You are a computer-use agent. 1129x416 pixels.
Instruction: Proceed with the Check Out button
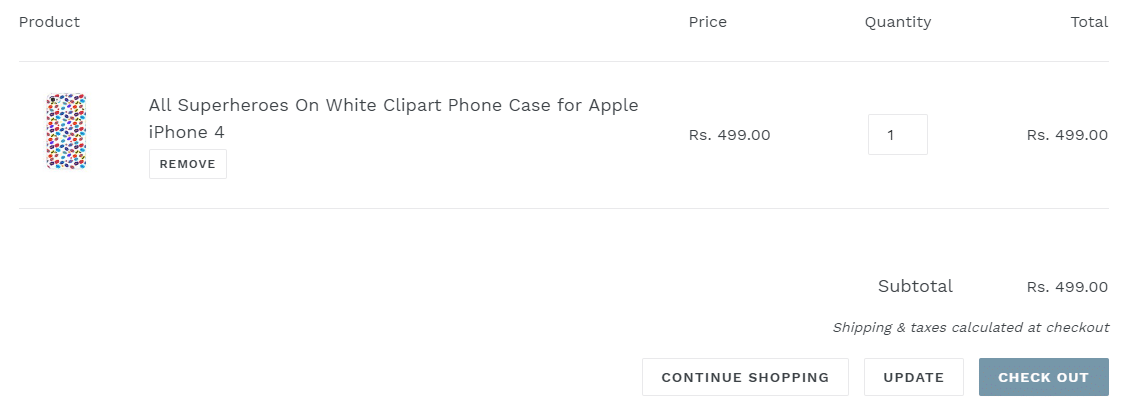pyautogui.click(x=1043, y=377)
